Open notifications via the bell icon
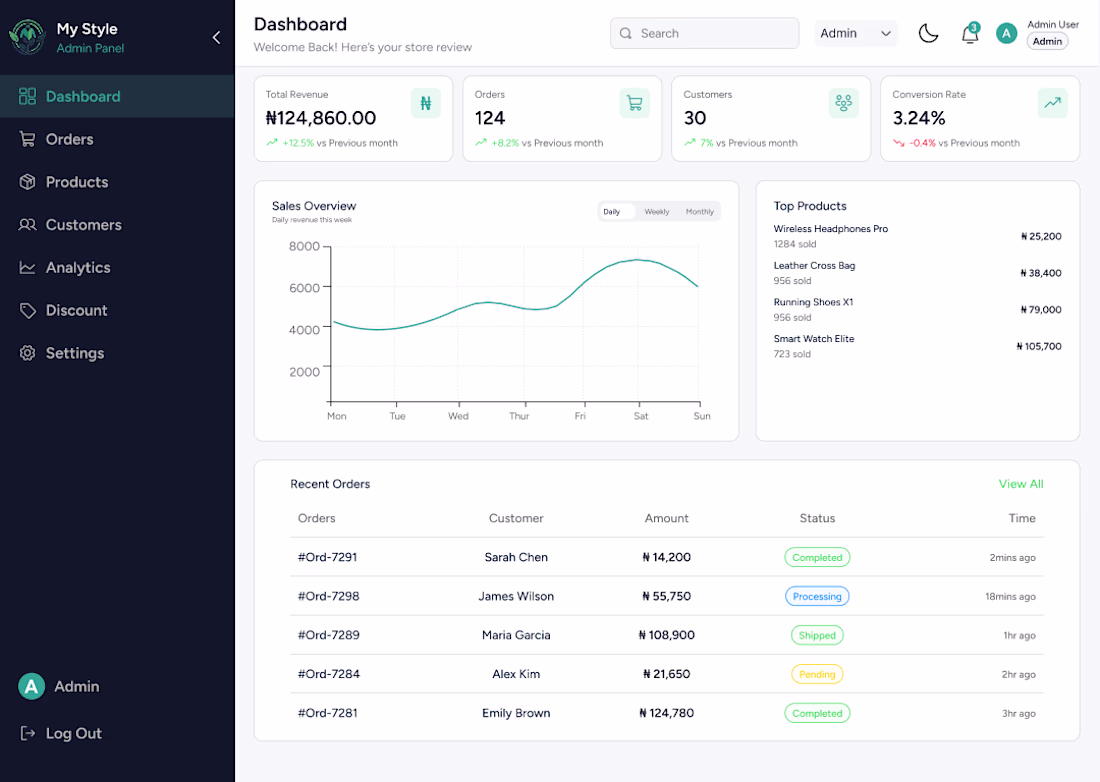 pyautogui.click(x=970, y=33)
